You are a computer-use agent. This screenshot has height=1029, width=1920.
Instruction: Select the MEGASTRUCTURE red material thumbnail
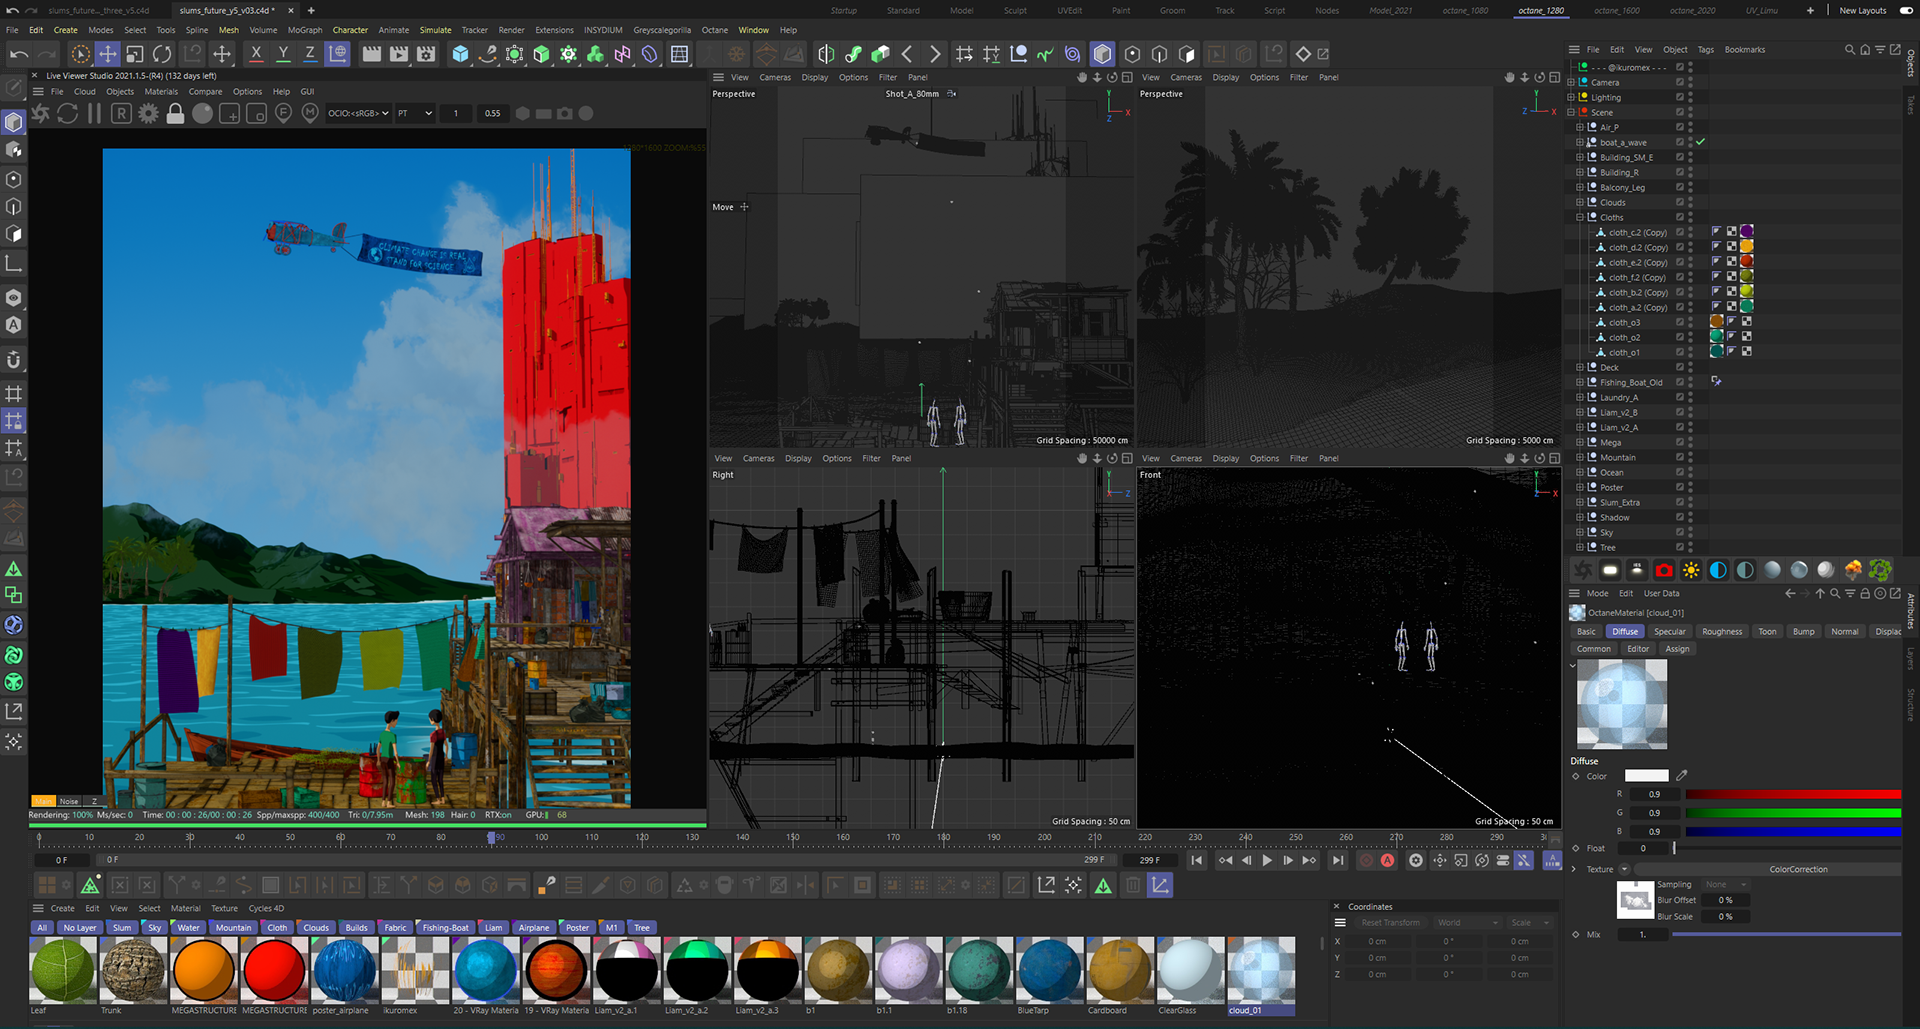click(x=274, y=970)
